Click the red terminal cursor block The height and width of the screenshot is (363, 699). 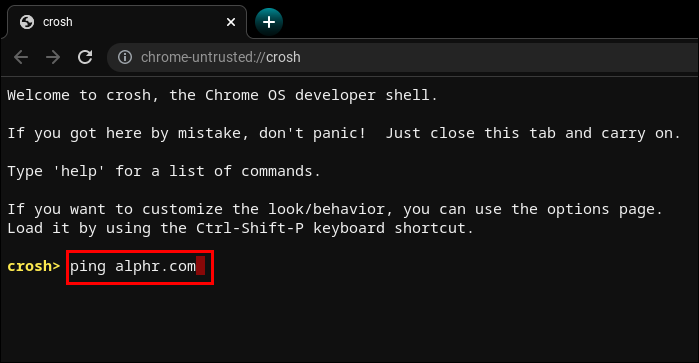point(201,266)
